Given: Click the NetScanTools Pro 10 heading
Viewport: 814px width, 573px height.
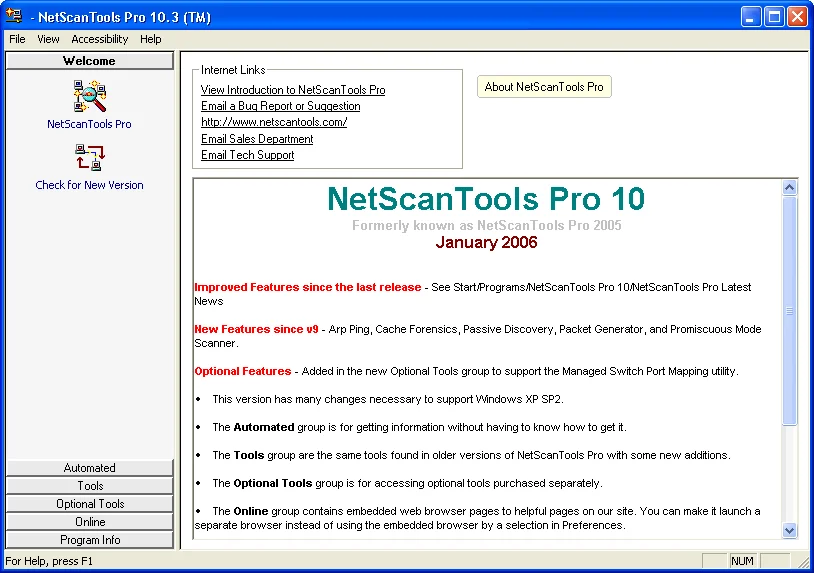Looking at the screenshot, I should tap(486, 199).
